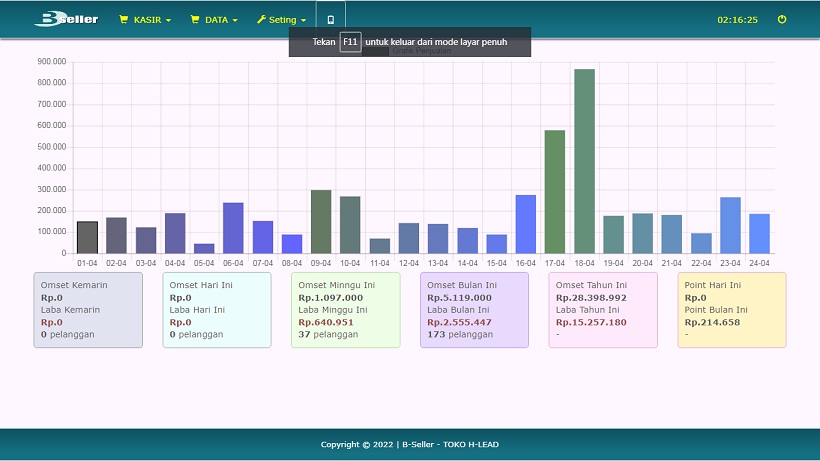820x461 pixels.
Task: Click the Omset Tahun Ini card
Action: pyautogui.click(x=603, y=310)
